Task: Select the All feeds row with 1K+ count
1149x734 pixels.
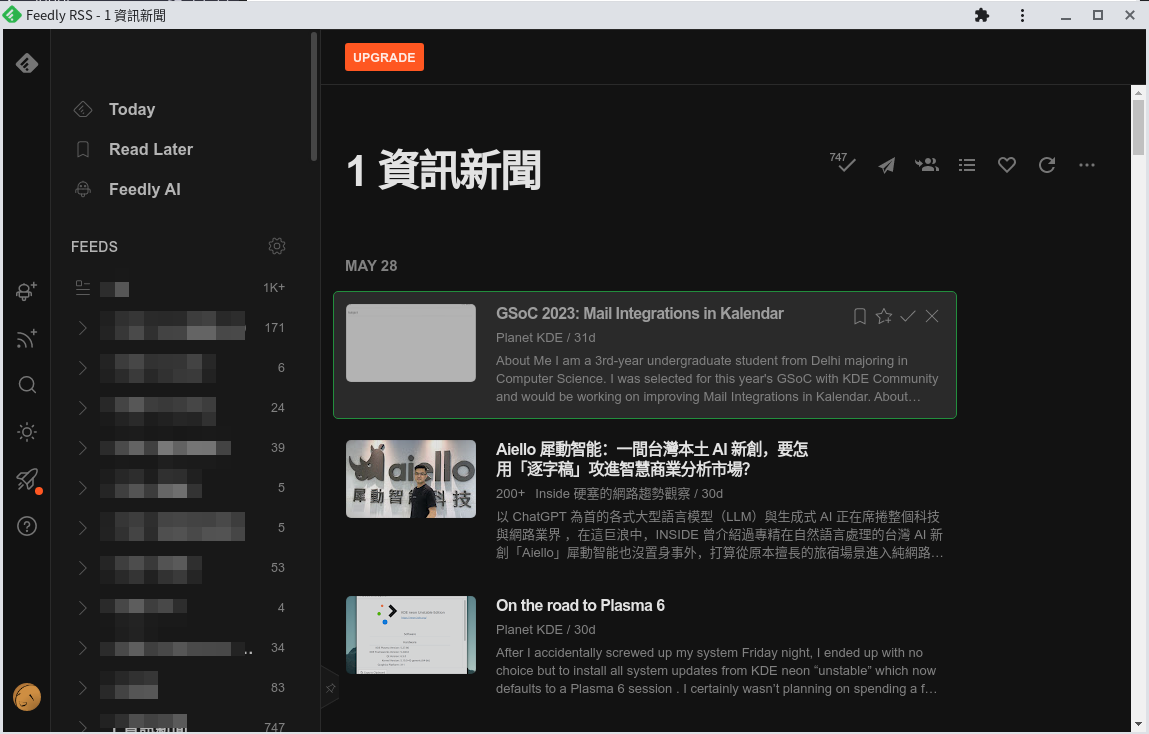Action: [x=180, y=288]
